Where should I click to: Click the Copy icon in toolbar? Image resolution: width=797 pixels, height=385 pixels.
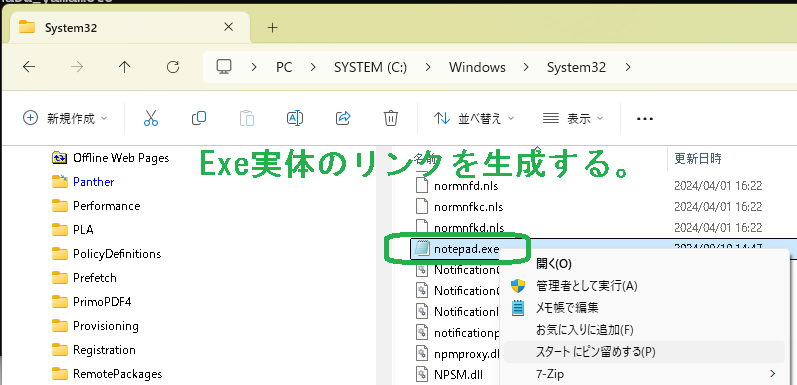click(199, 118)
